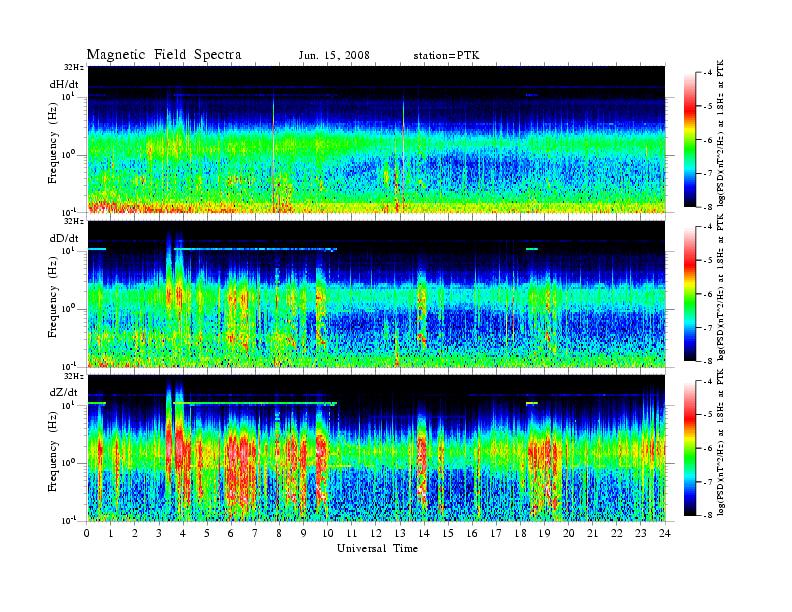Click the -8 tick on dZ/dt color scale
This screenshot has height=612, width=792.
click(x=707, y=514)
